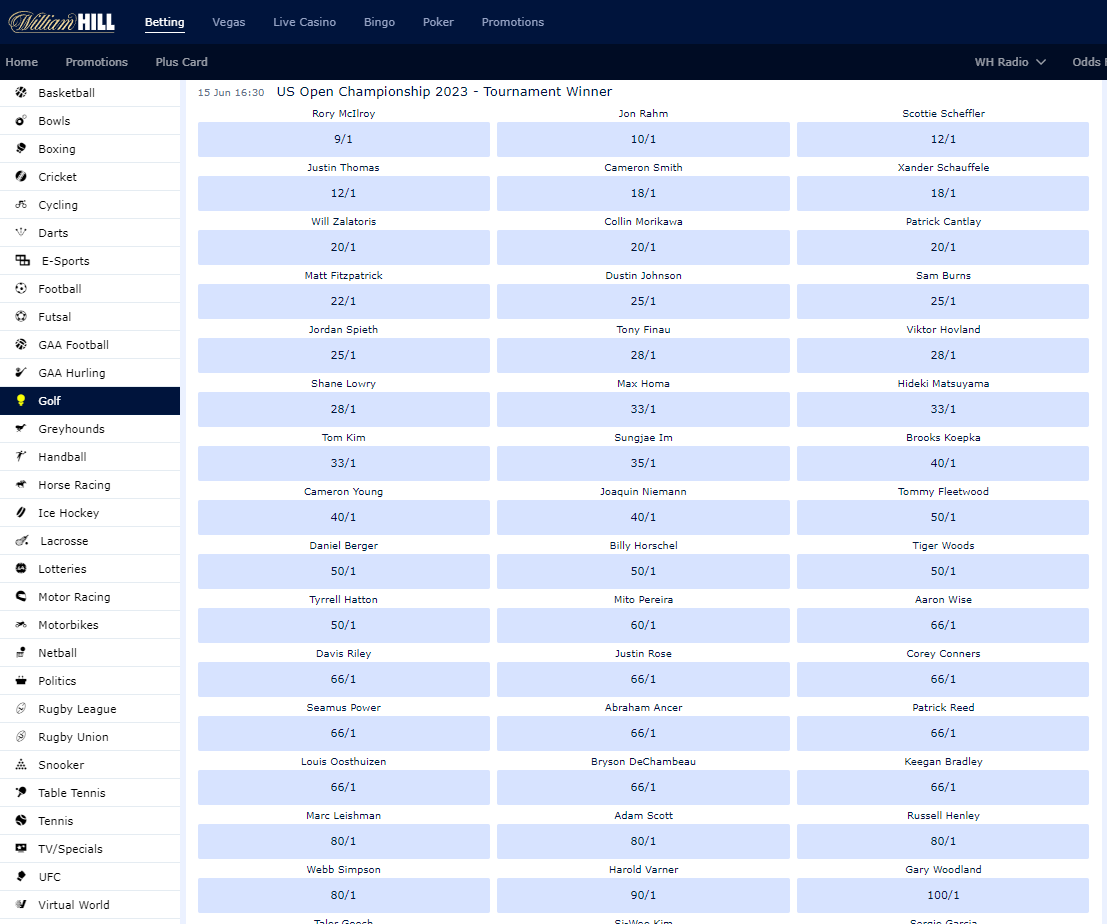The width and height of the screenshot is (1107, 924).
Task: Go to Home in secondary navigation
Action: coord(22,62)
